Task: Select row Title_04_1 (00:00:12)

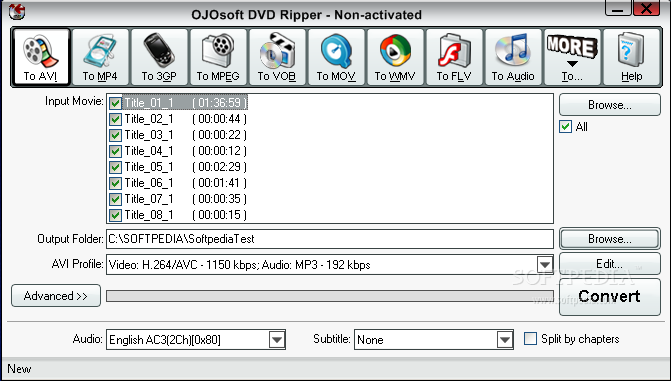Action: 185,151
